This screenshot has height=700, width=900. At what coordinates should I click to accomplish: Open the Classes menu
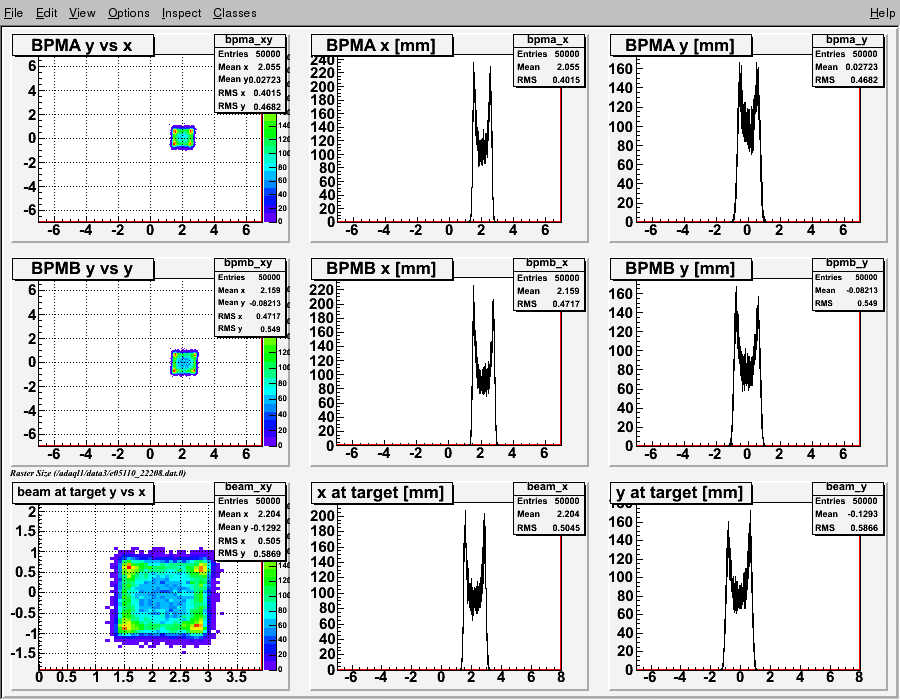pos(235,13)
